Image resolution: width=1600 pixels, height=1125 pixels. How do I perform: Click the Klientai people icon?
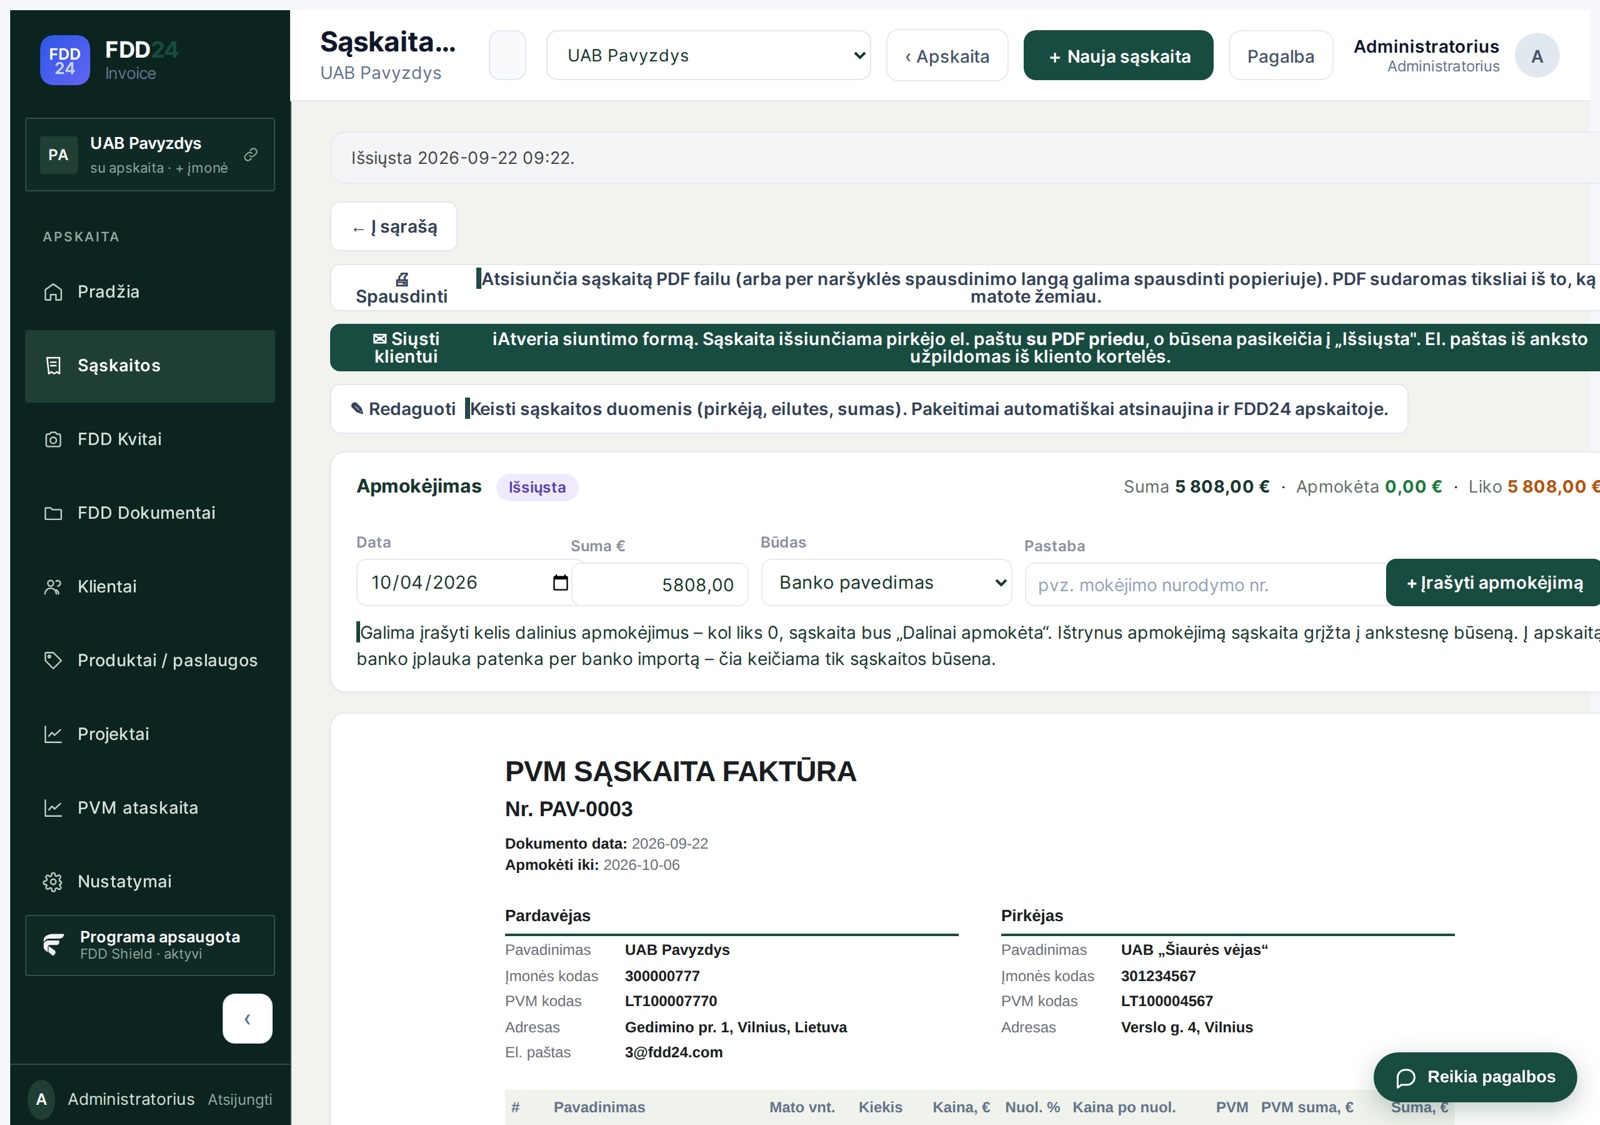[x=53, y=587]
